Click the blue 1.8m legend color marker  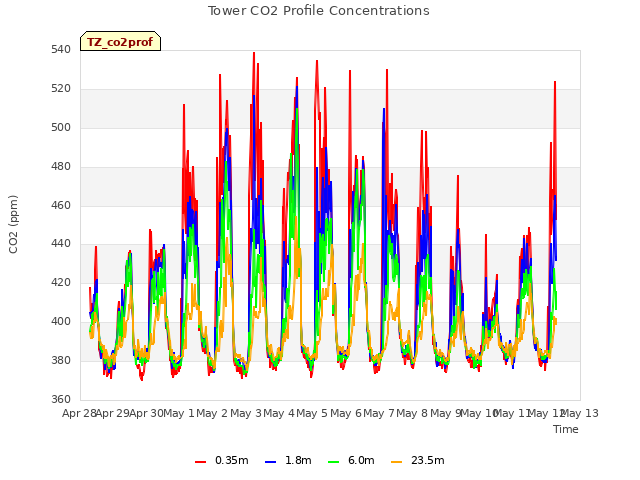point(270,462)
